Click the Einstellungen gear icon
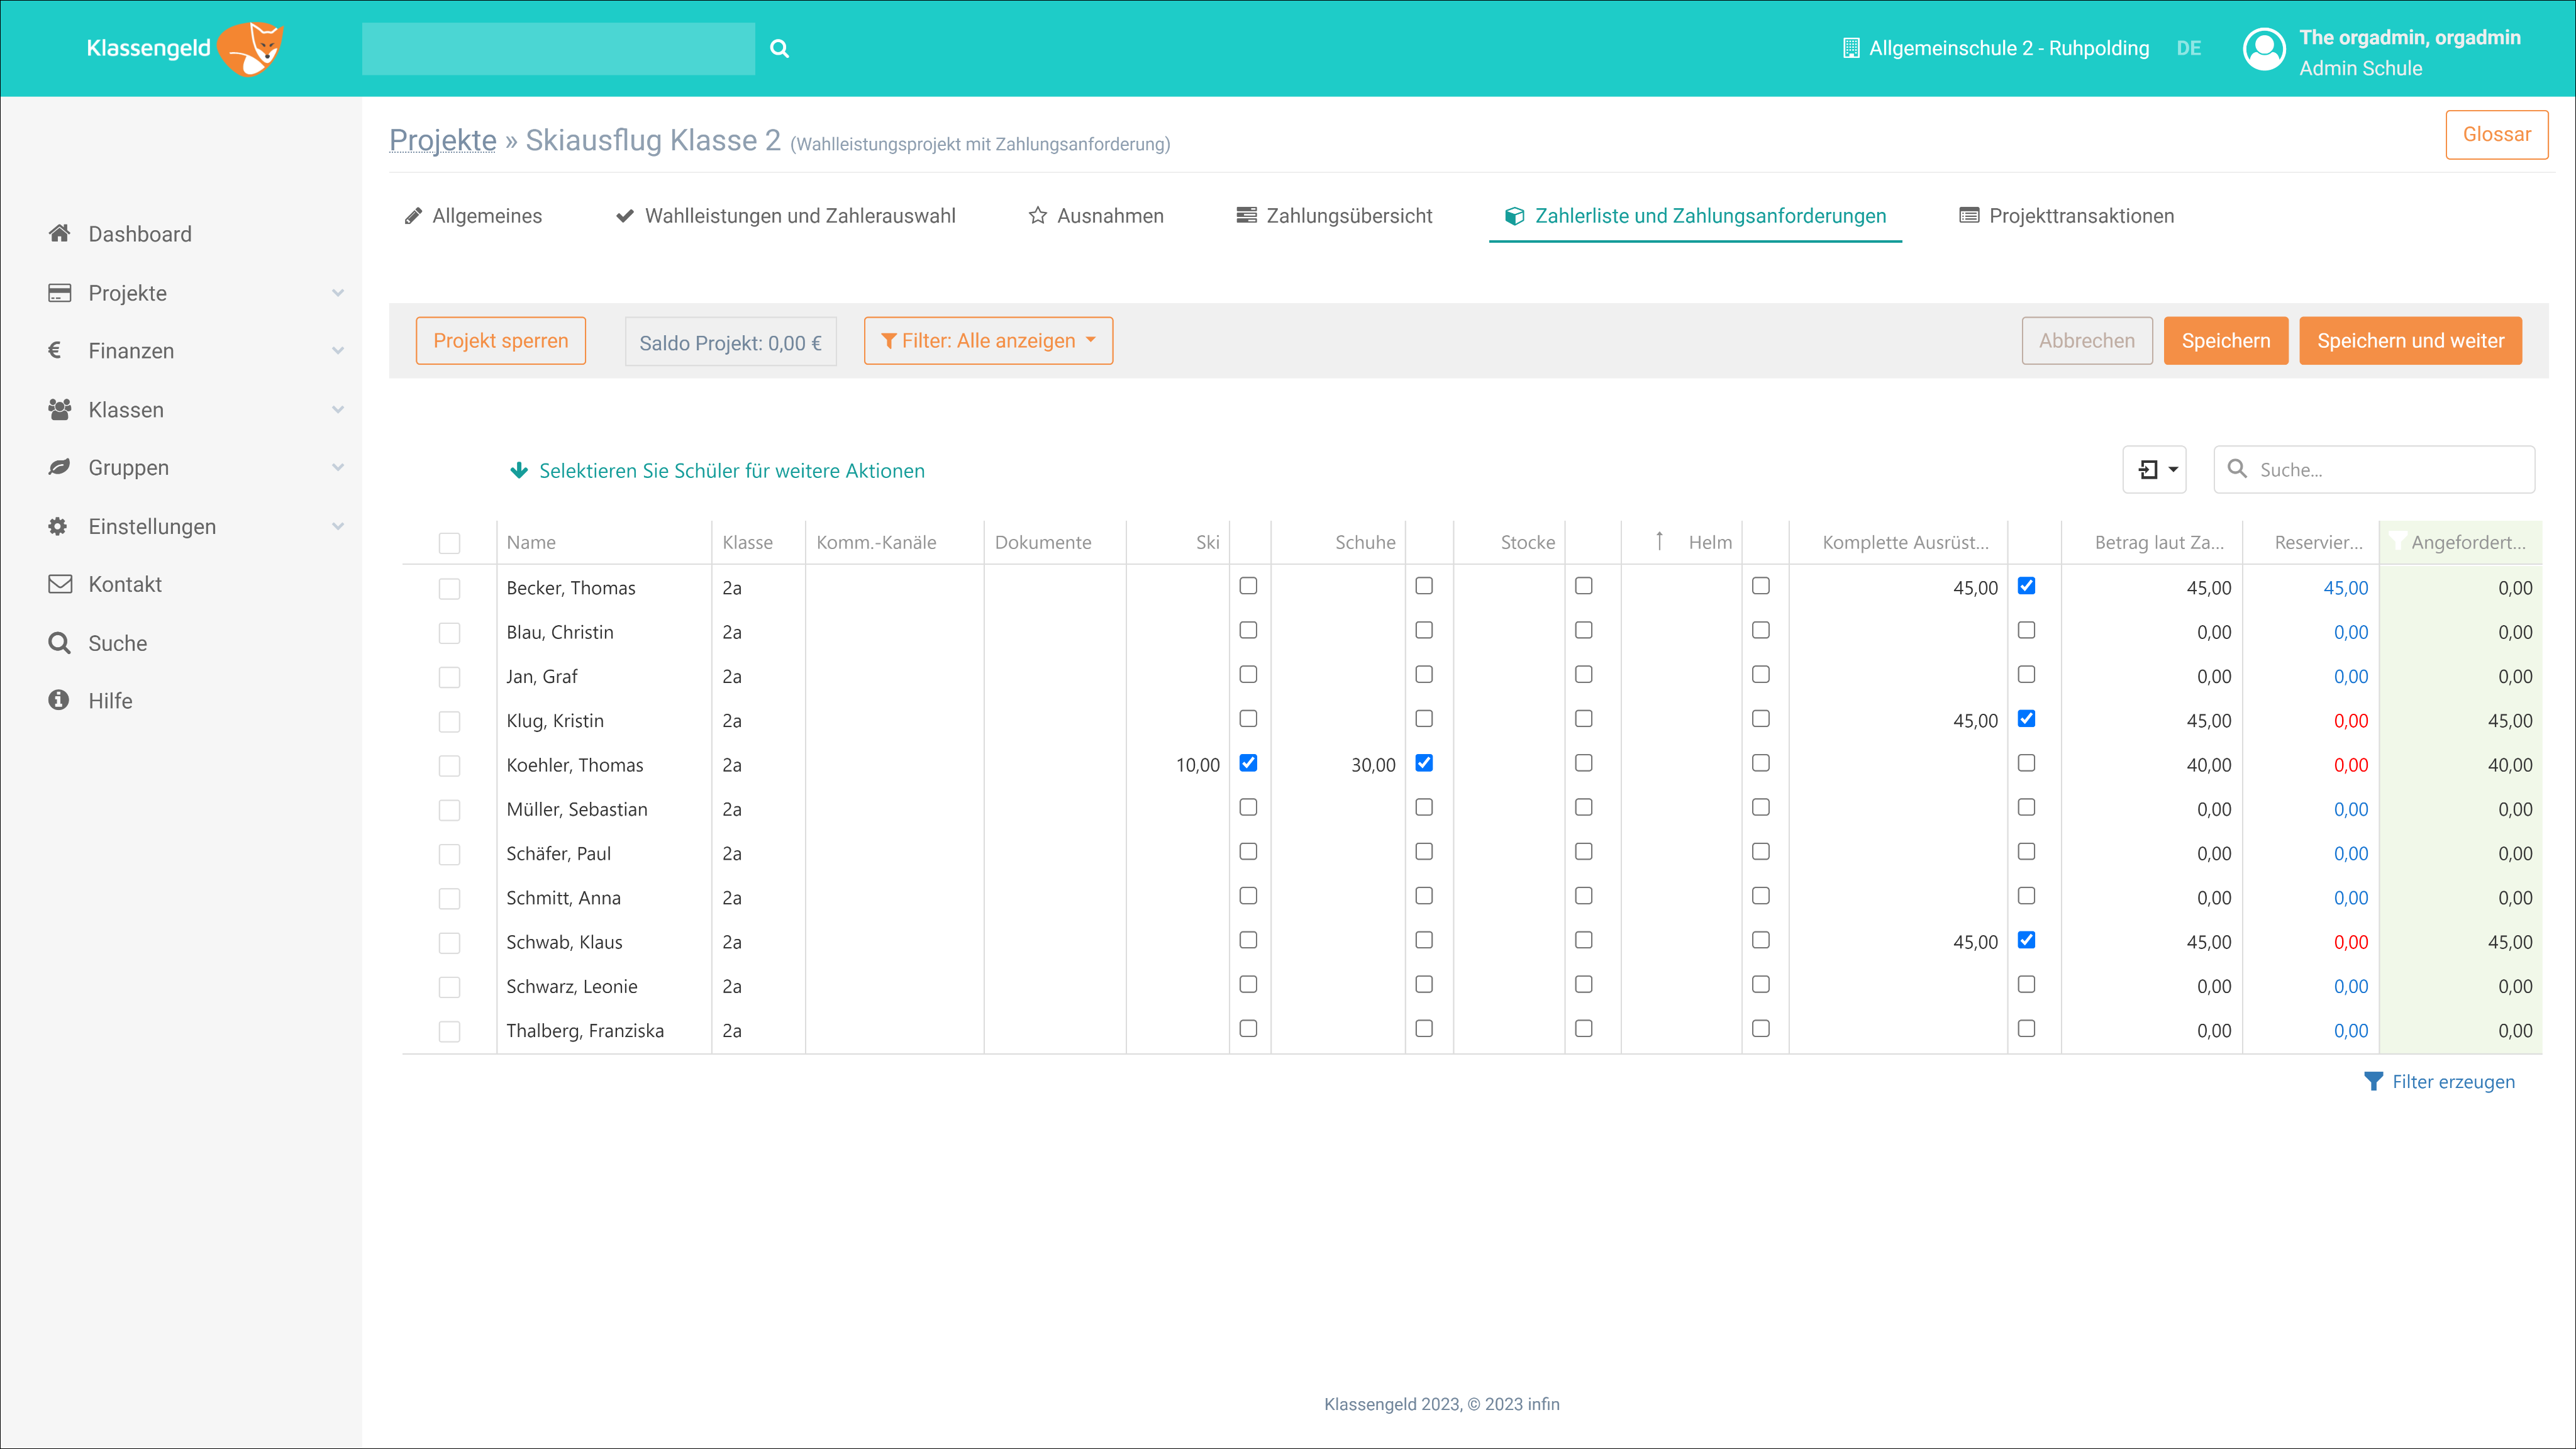2576x1449 pixels. (x=58, y=526)
